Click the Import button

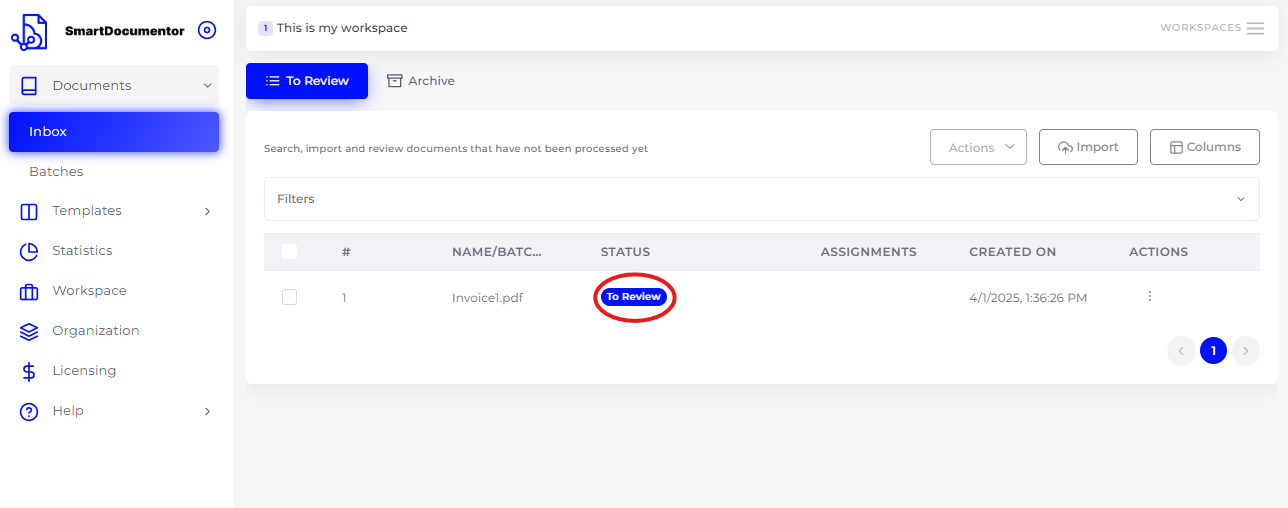coord(1088,147)
